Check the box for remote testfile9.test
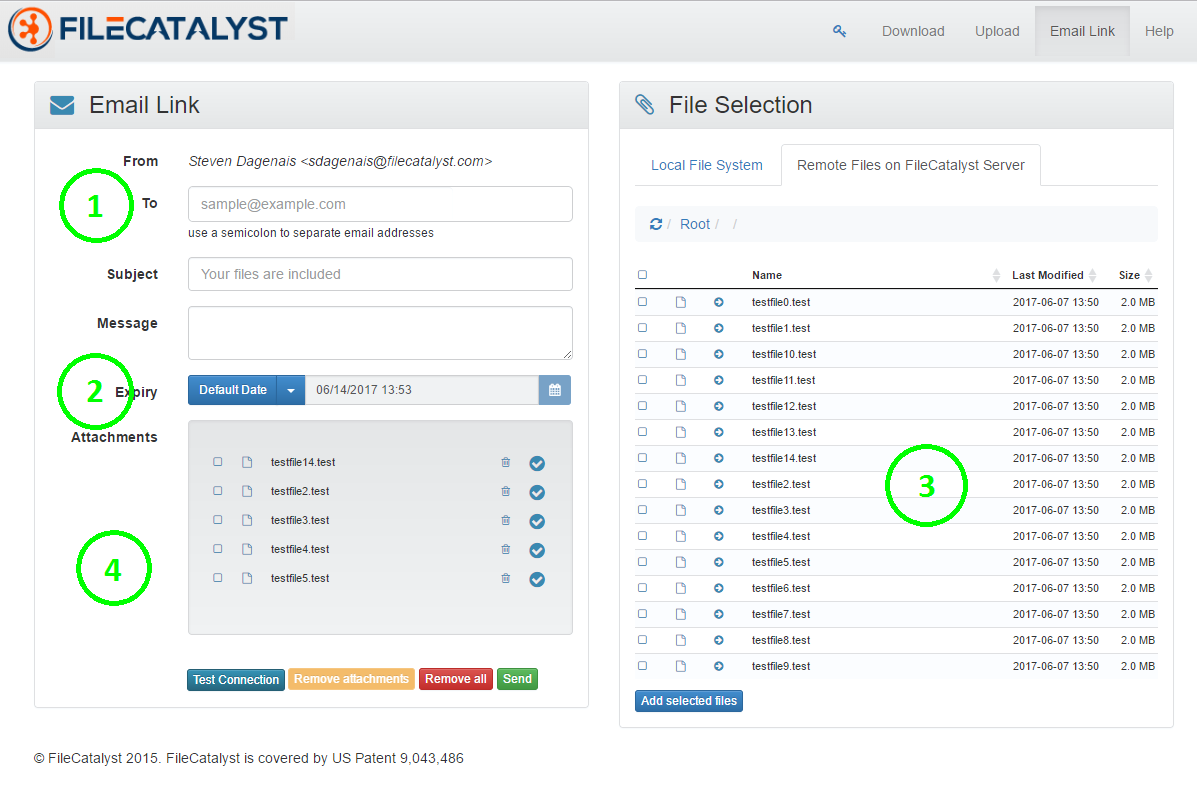The height and width of the screenshot is (787, 1197). click(x=642, y=666)
